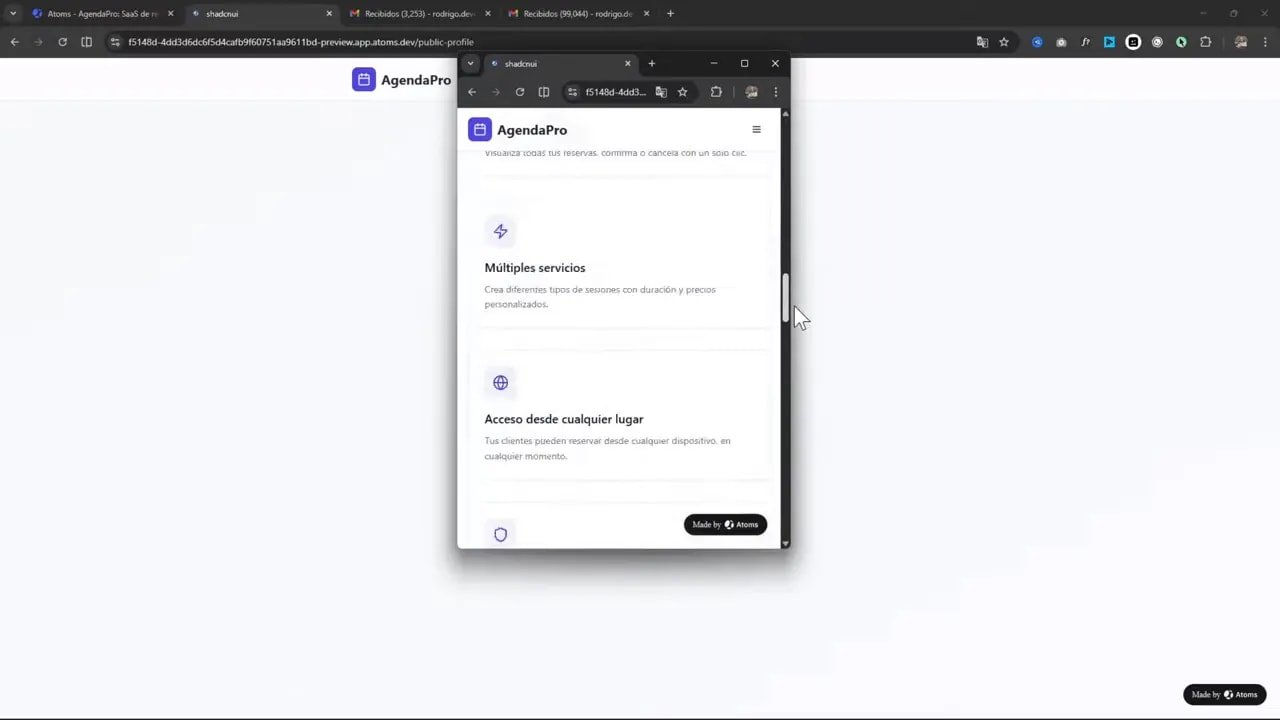The width and height of the screenshot is (1280, 720).
Task: Open extensions puzzle icon in main window
Action: [x=1205, y=42]
